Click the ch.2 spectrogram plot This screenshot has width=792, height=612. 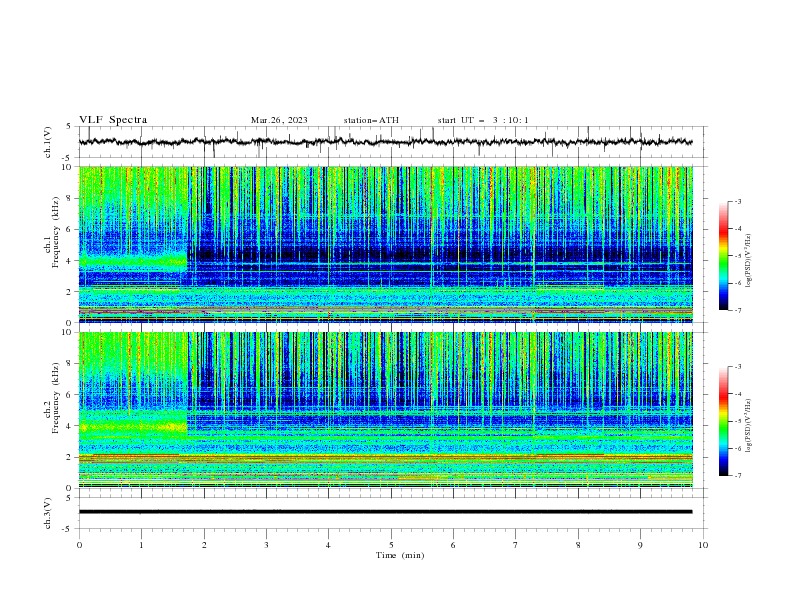(x=386, y=410)
